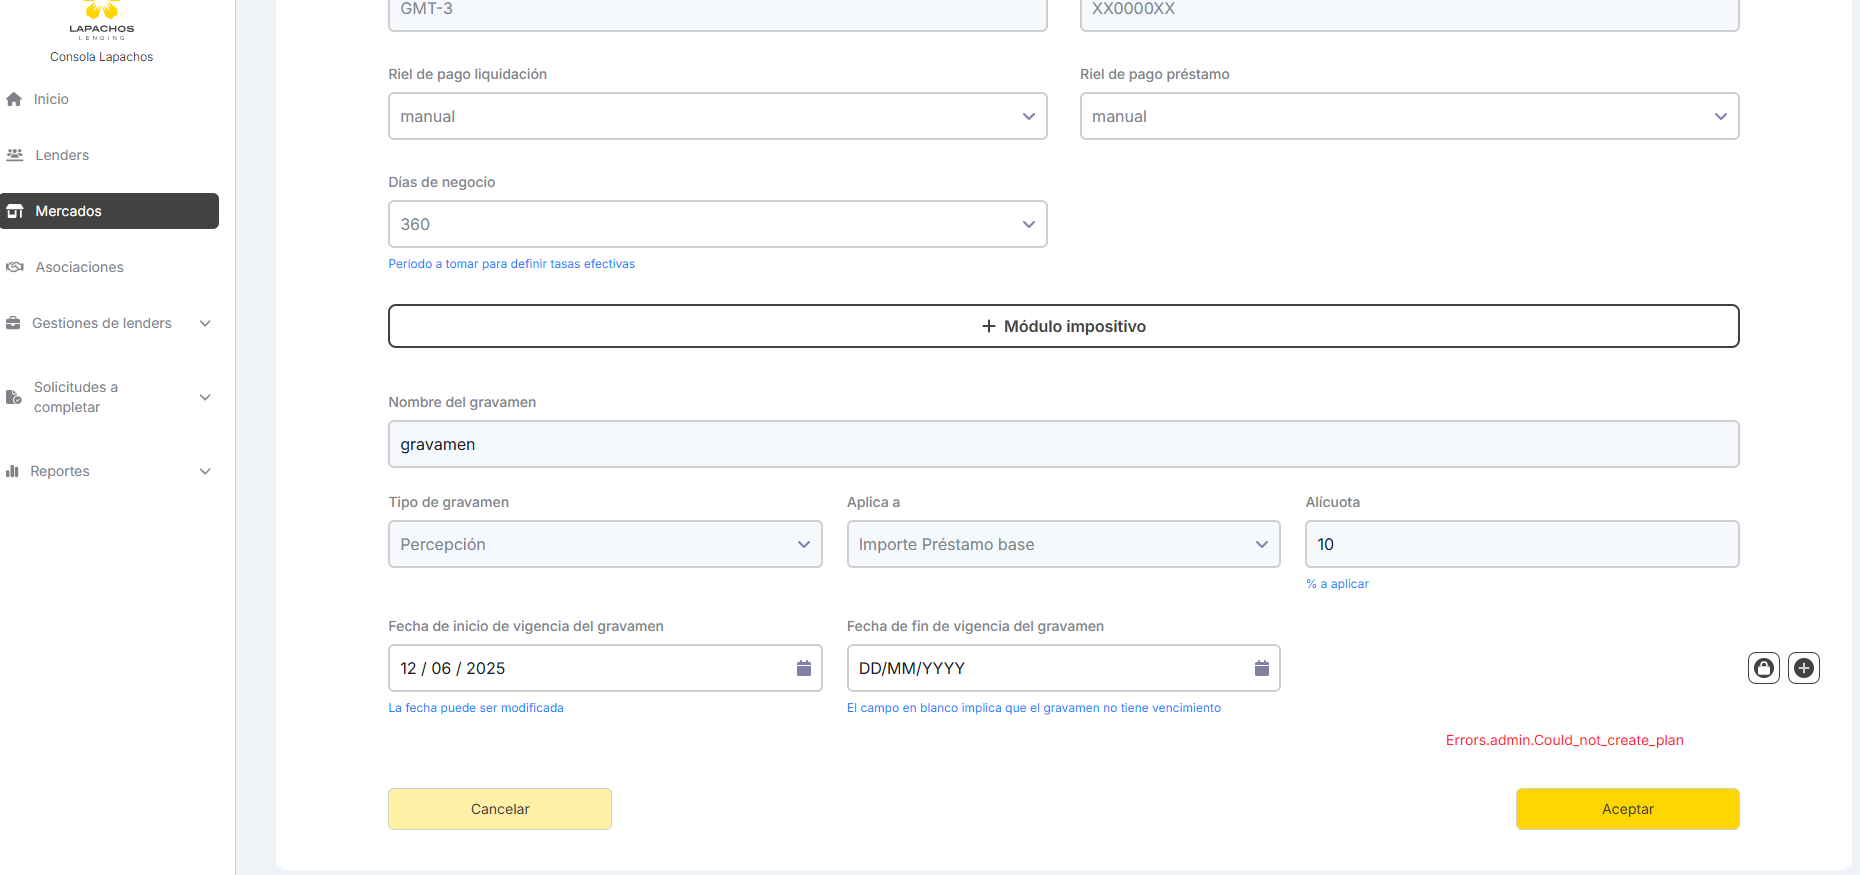Click the home icon next to Inicio

(14, 99)
